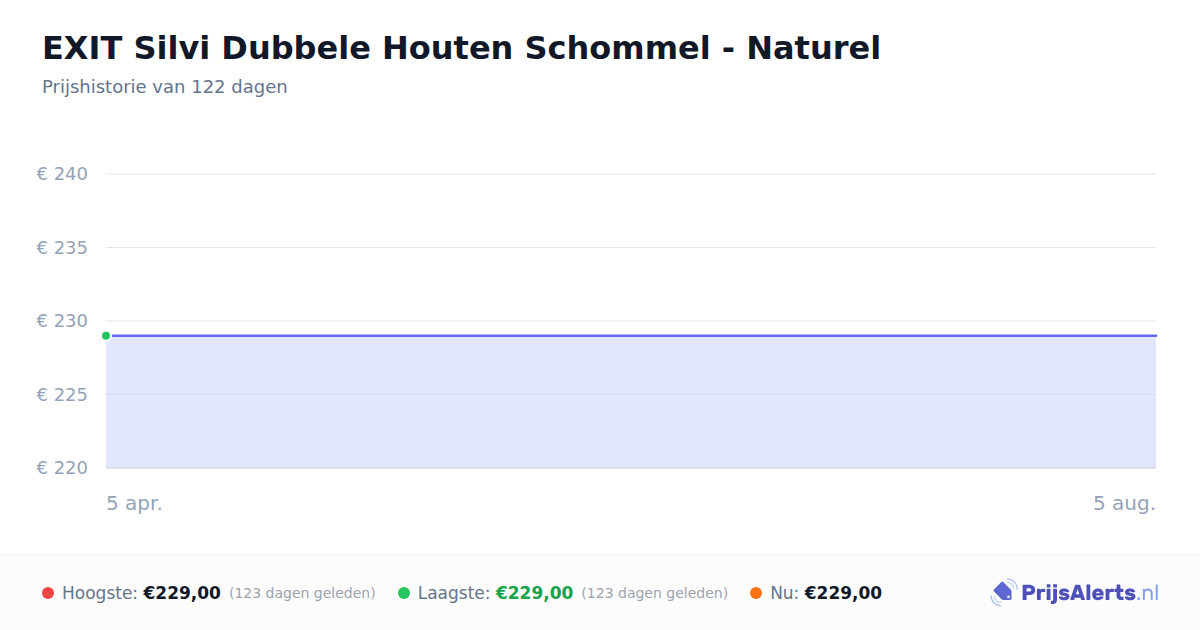Click the 5 apr. date label
Viewport: 1200px width, 630px height.
(134, 503)
